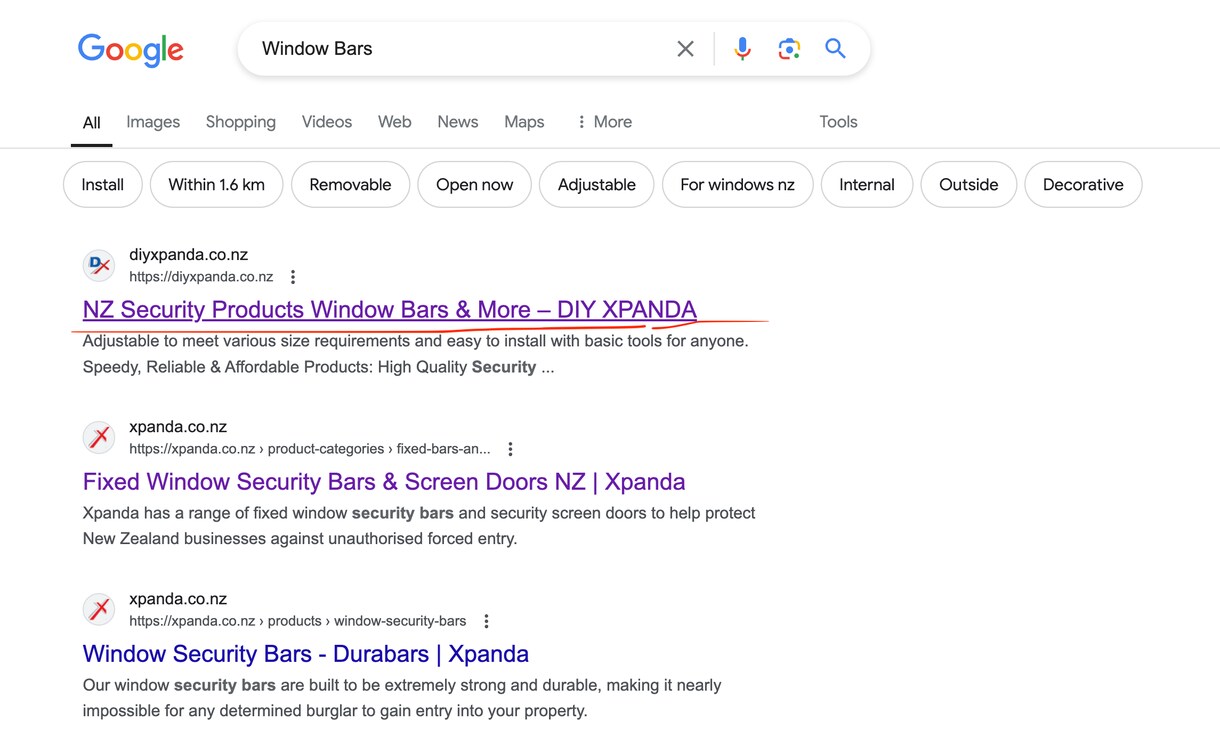Go to the Maps tab

tap(524, 122)
